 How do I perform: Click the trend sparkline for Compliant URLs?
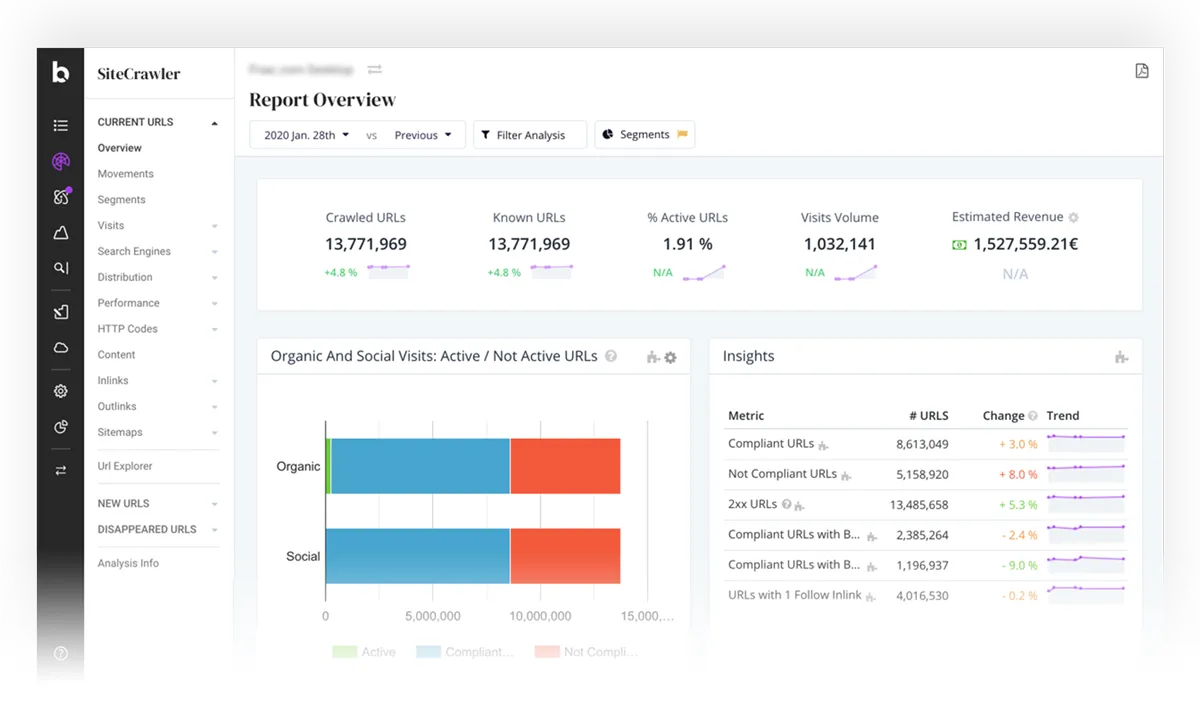point(1086,444)
